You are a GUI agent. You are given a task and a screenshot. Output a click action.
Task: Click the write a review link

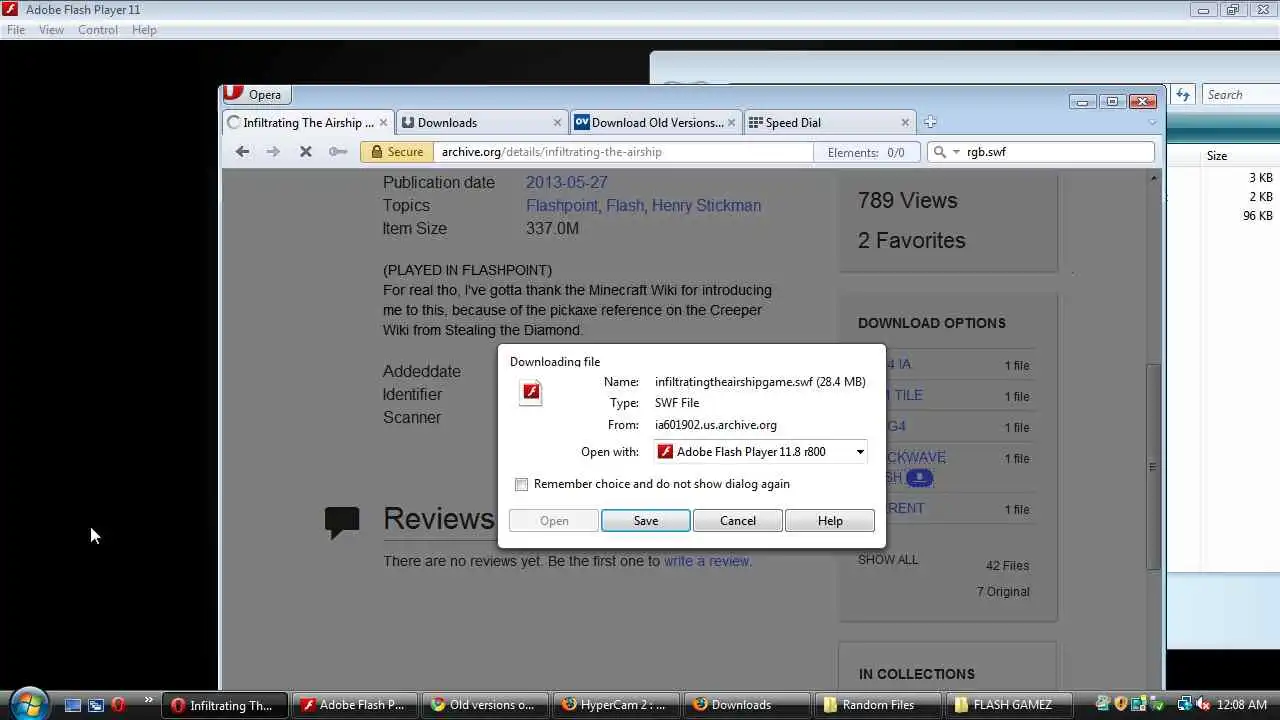(x=707, y=561)
